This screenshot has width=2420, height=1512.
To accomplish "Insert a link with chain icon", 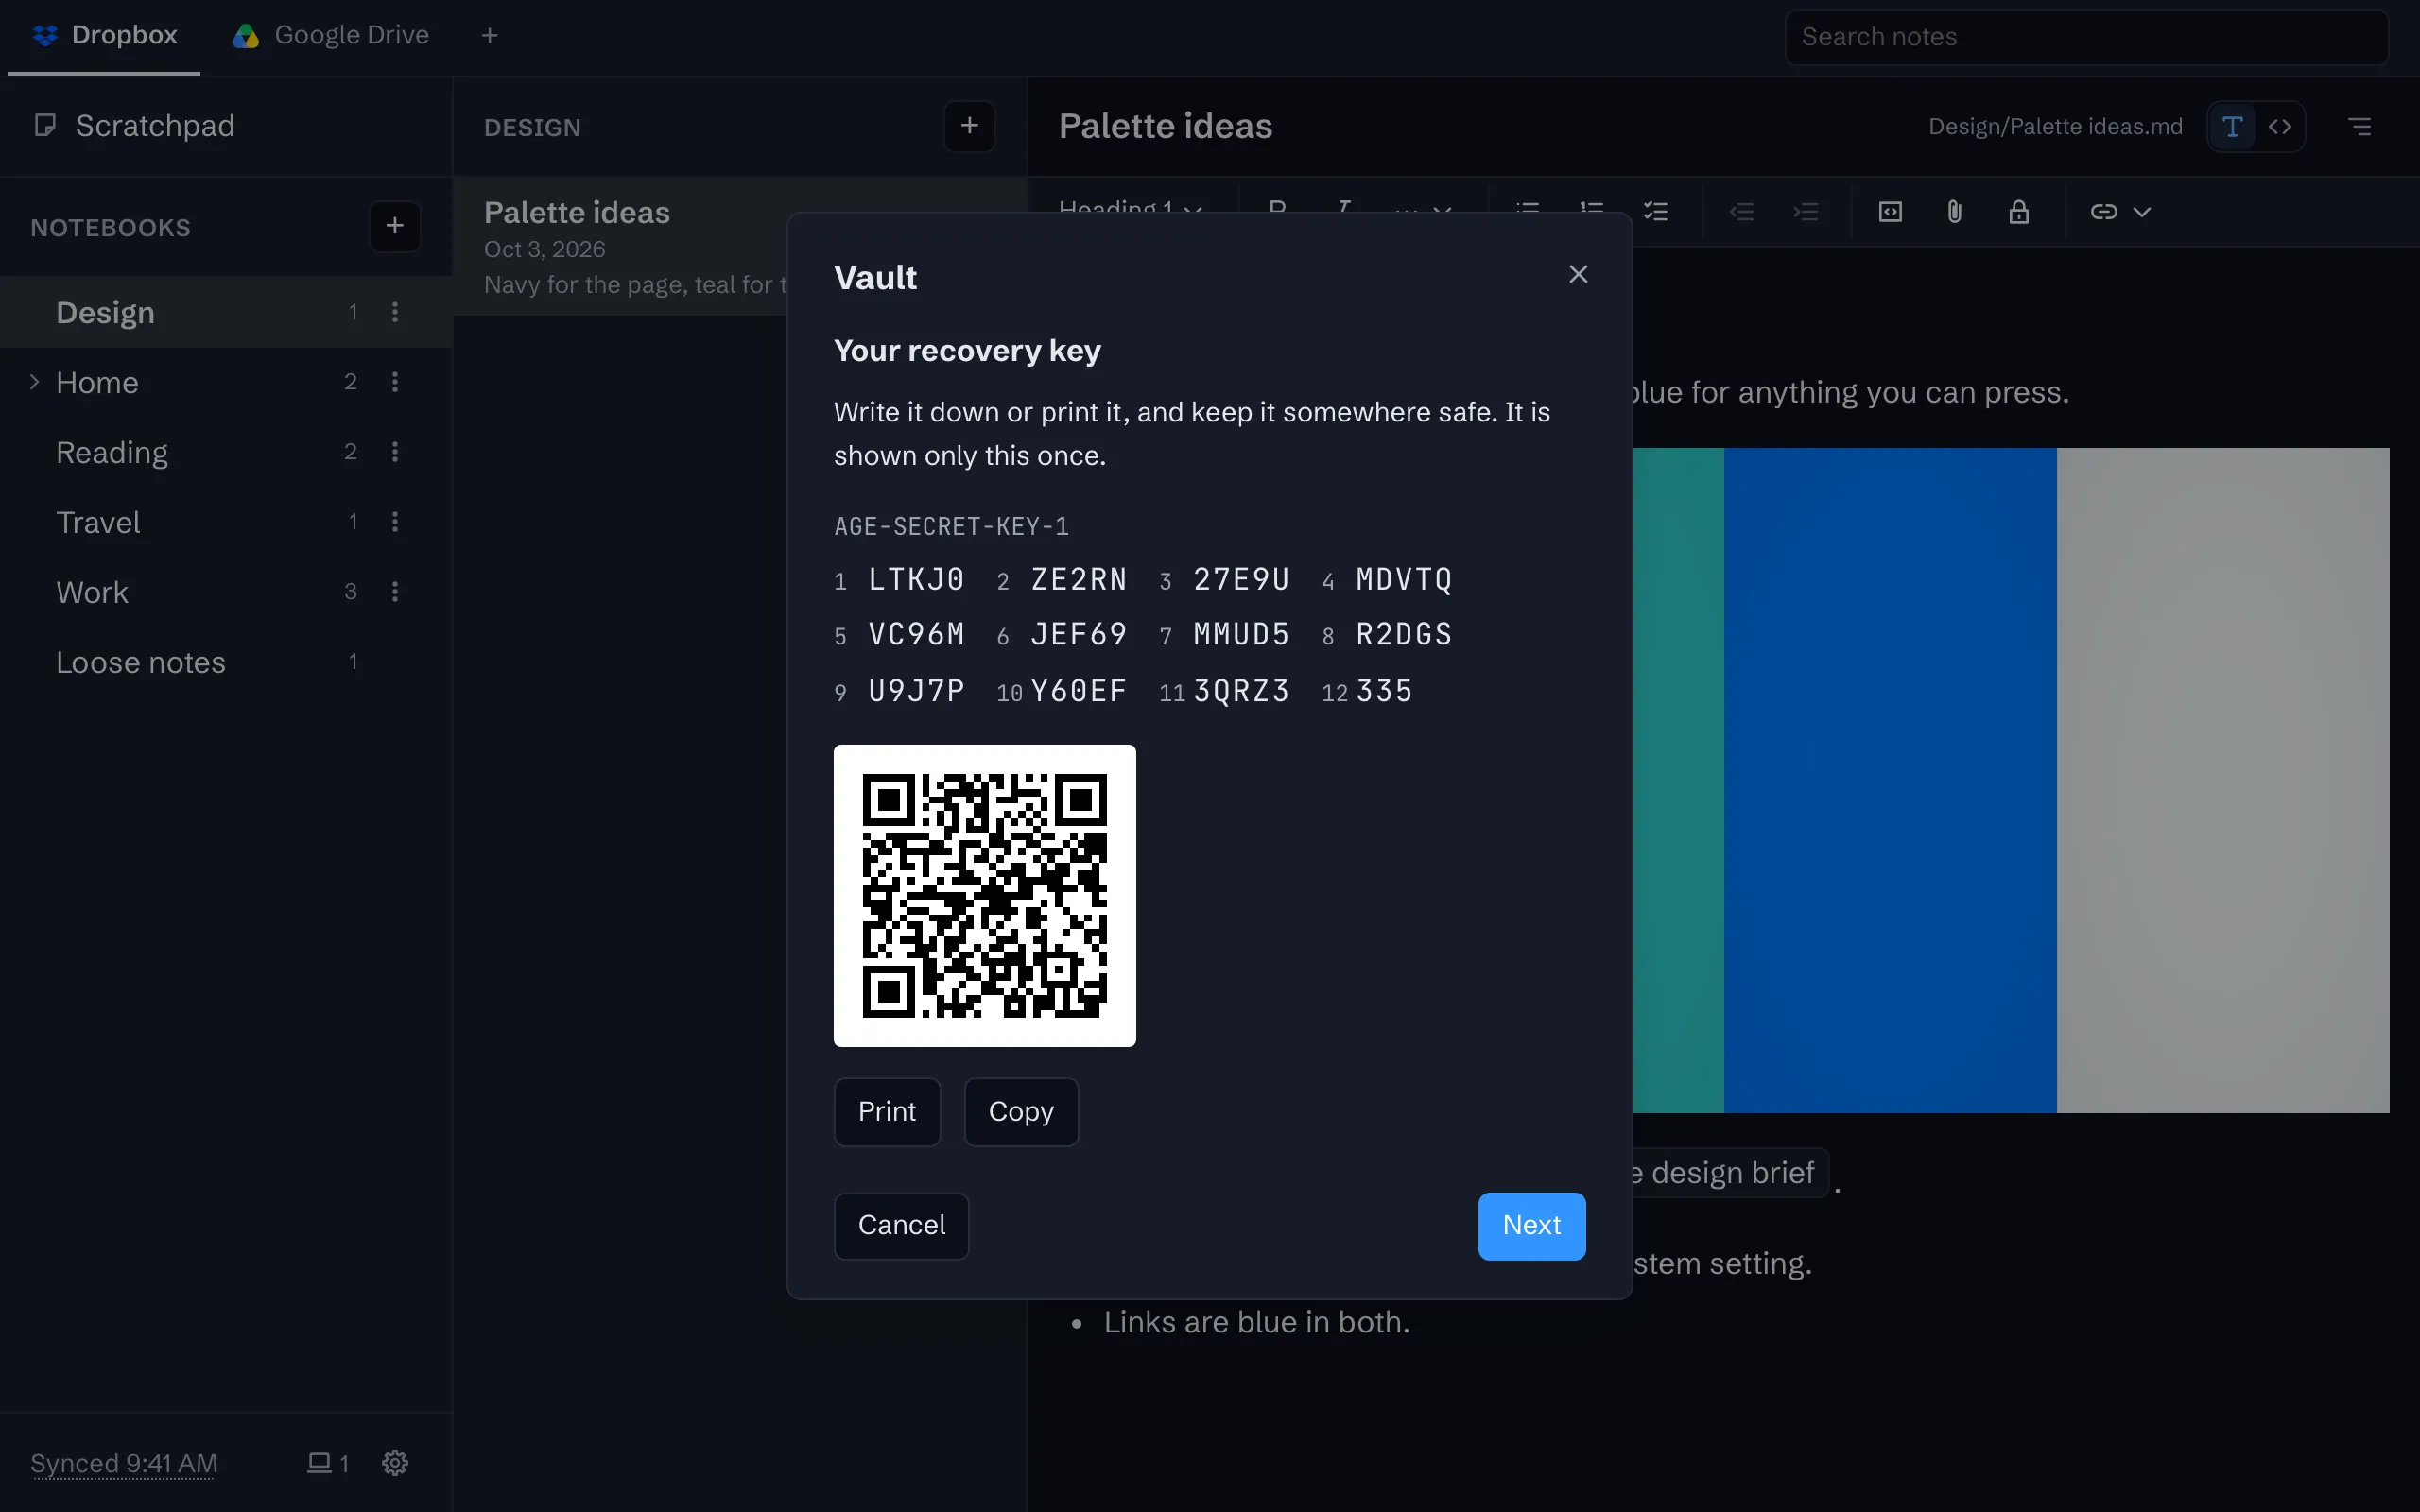I will click(2103, 212).
